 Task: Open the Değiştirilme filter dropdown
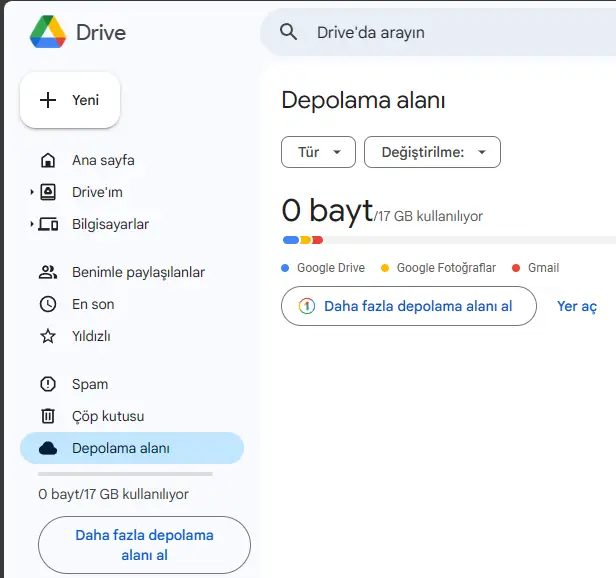tap(432, 152)
